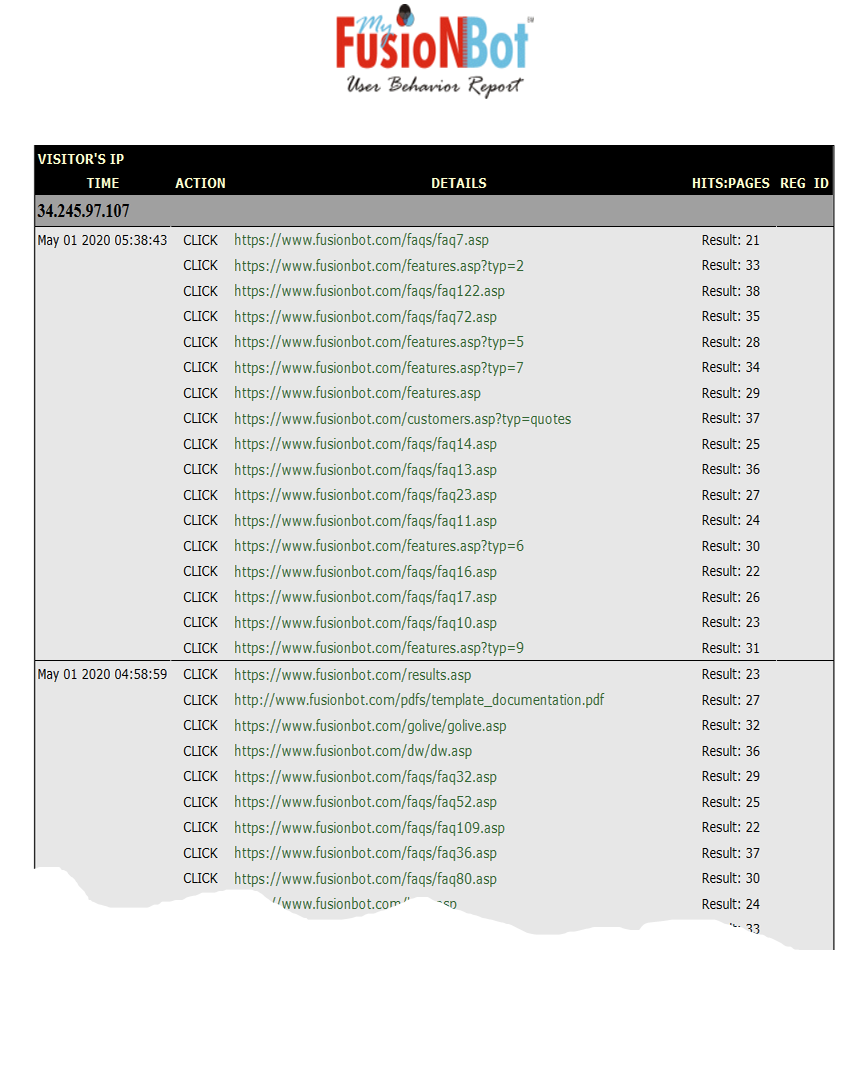Viewport: 845px width, 1080px height.
Task: Click the REG ID column header
Action: 804,183
